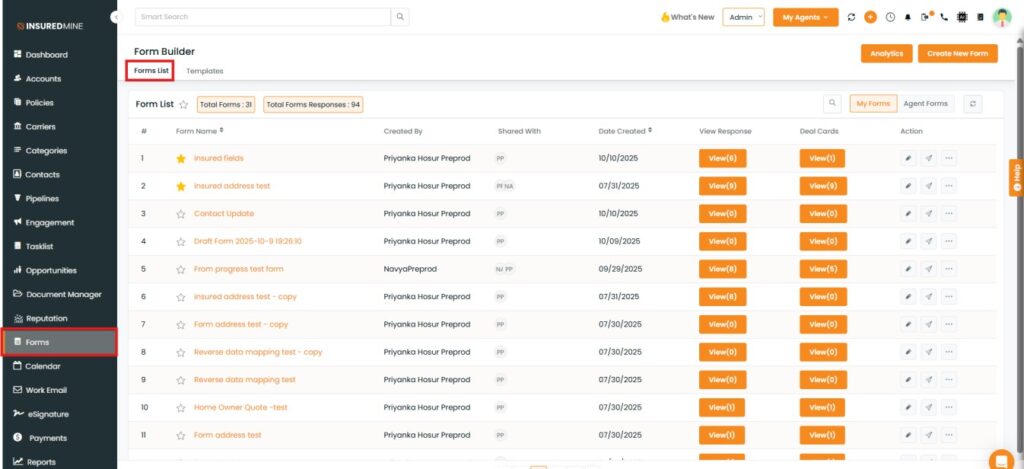This screenshot has width=1024, height=469.
Task: Unstar the Insured fields form
Action: point(181,158)
